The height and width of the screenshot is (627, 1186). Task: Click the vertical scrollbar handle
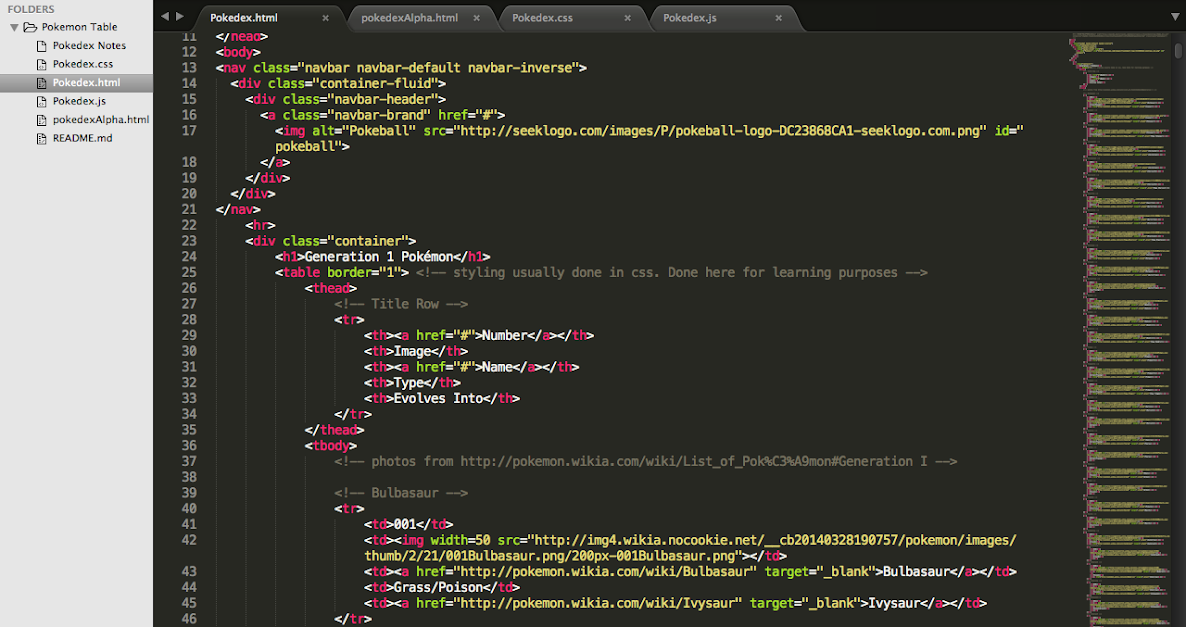(x=1178, y=51)
